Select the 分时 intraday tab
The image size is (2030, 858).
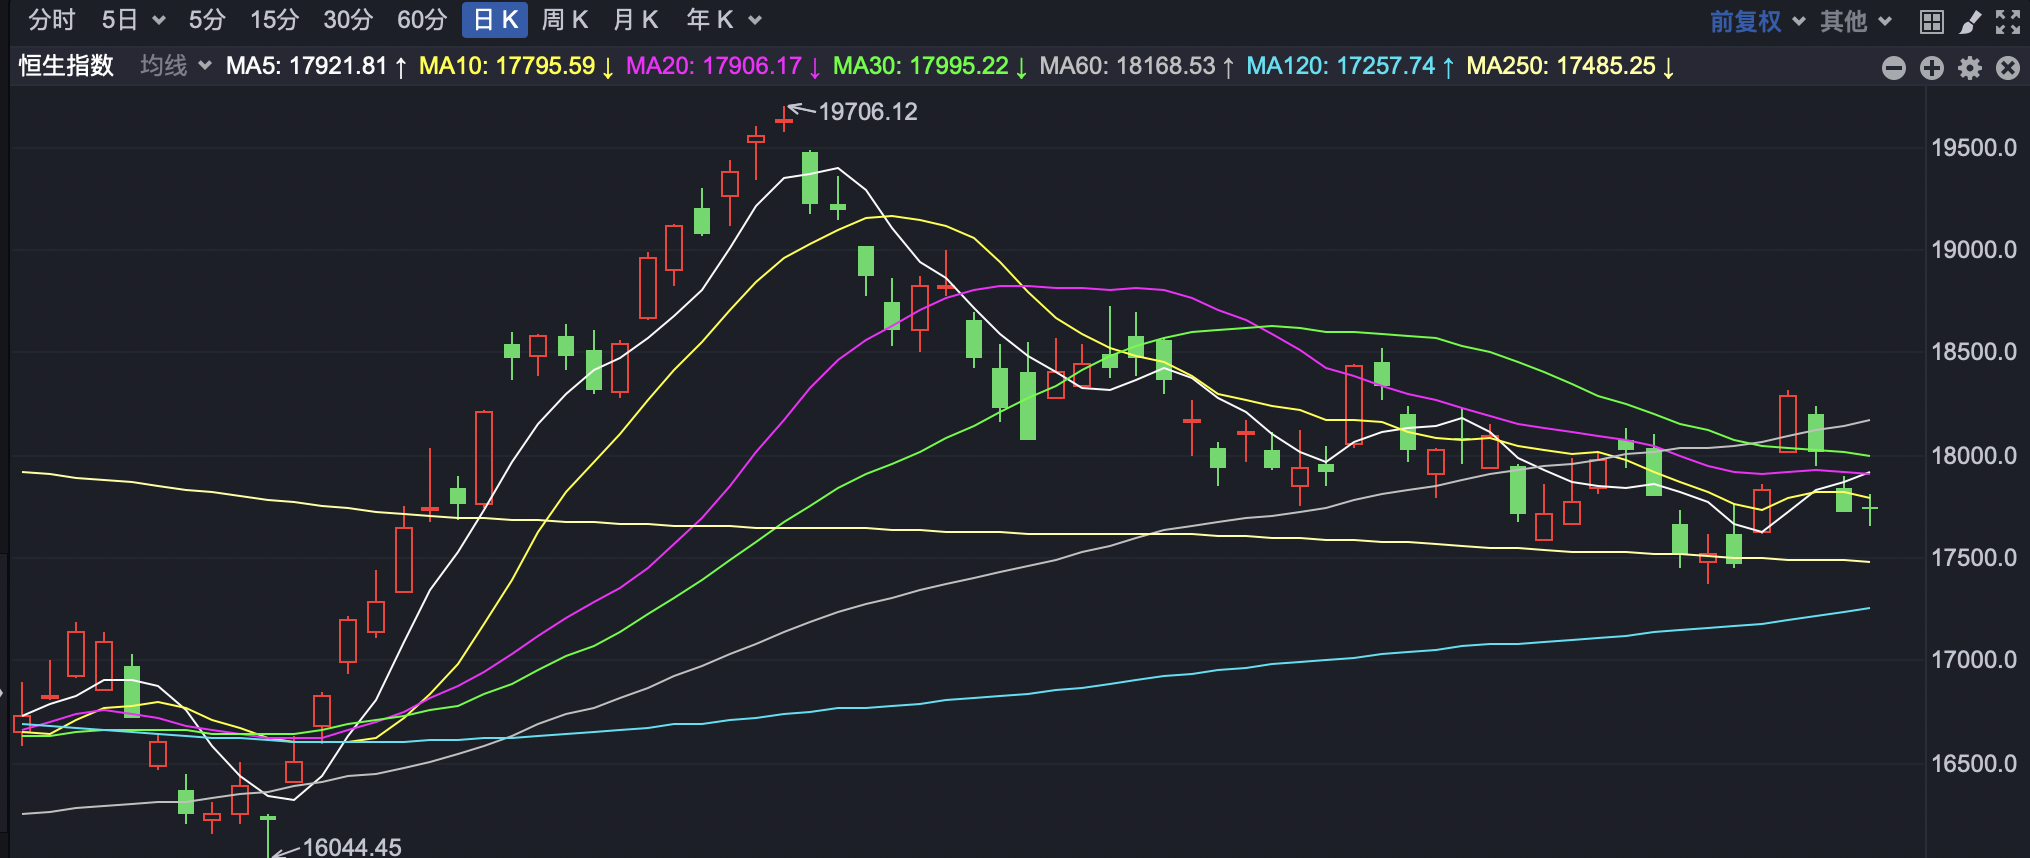pos(52,20)
